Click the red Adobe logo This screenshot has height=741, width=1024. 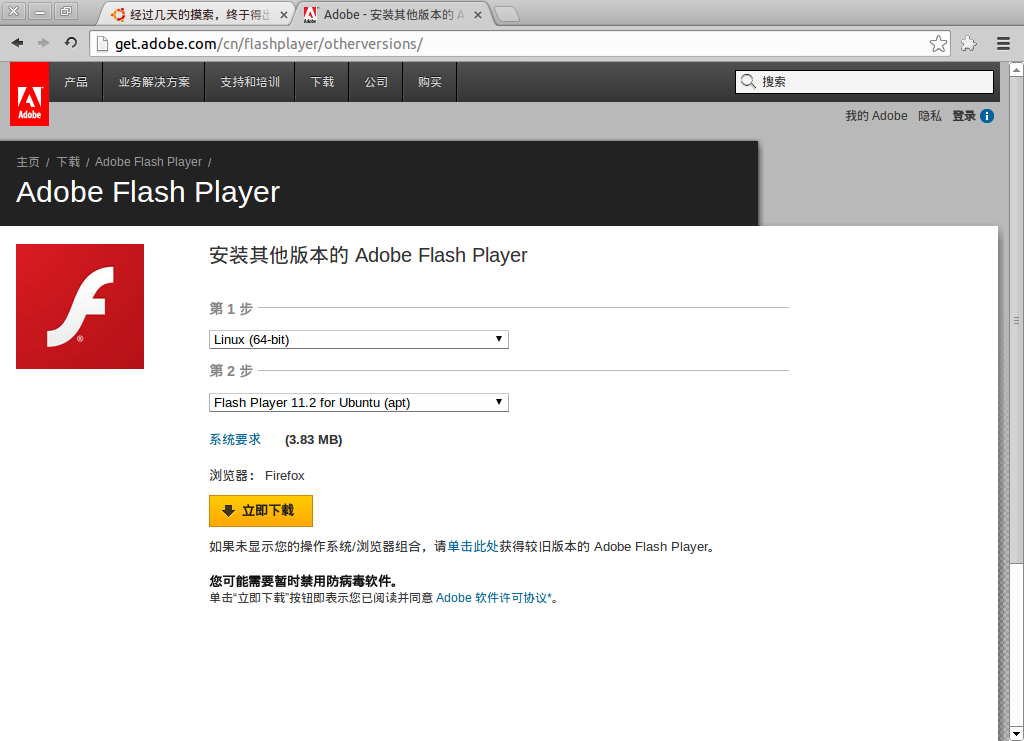coord(29,94)
